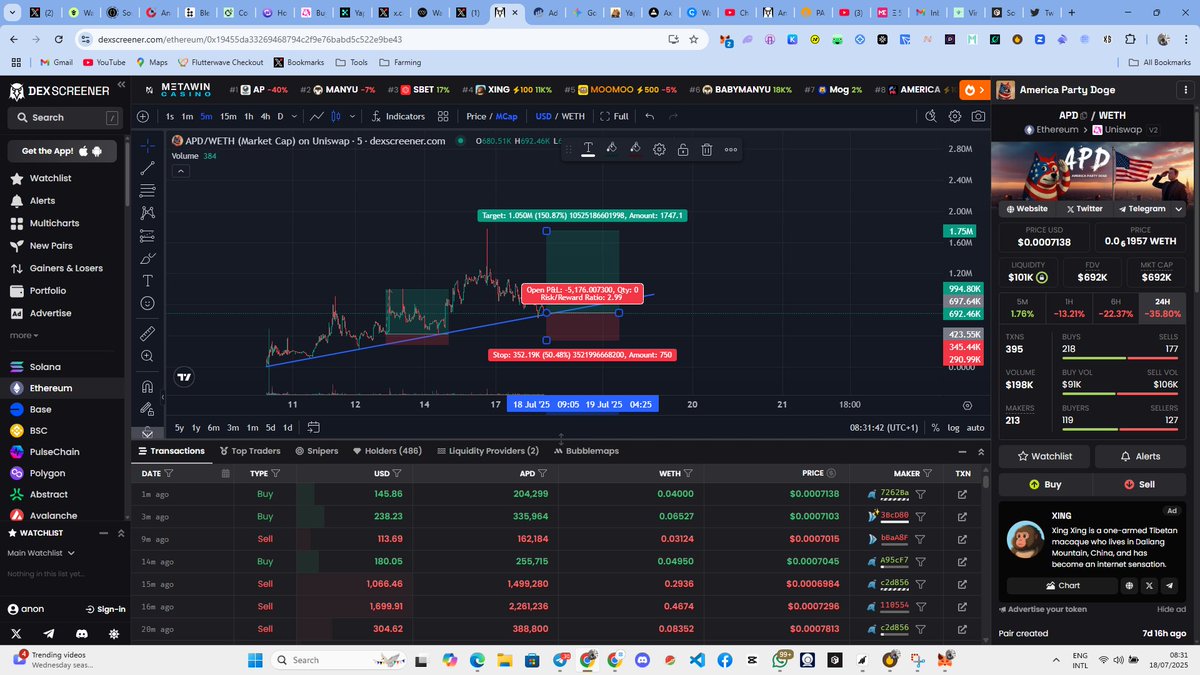Open more options in drawing toolbar
This screenshot has width=1200, height=675.
pos(731,149)
